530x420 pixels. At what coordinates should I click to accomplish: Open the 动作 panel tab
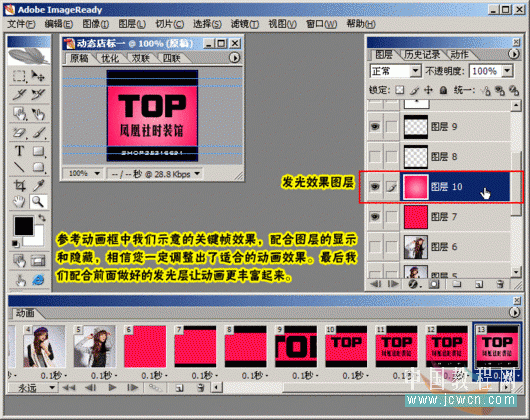click(x=459, y=54)
